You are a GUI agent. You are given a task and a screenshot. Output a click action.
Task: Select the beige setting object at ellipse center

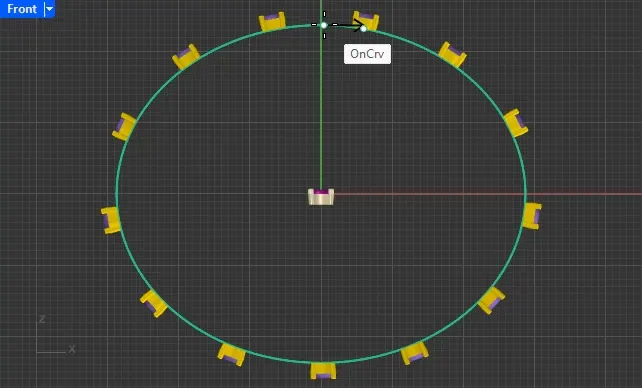(x=321, y=196)
